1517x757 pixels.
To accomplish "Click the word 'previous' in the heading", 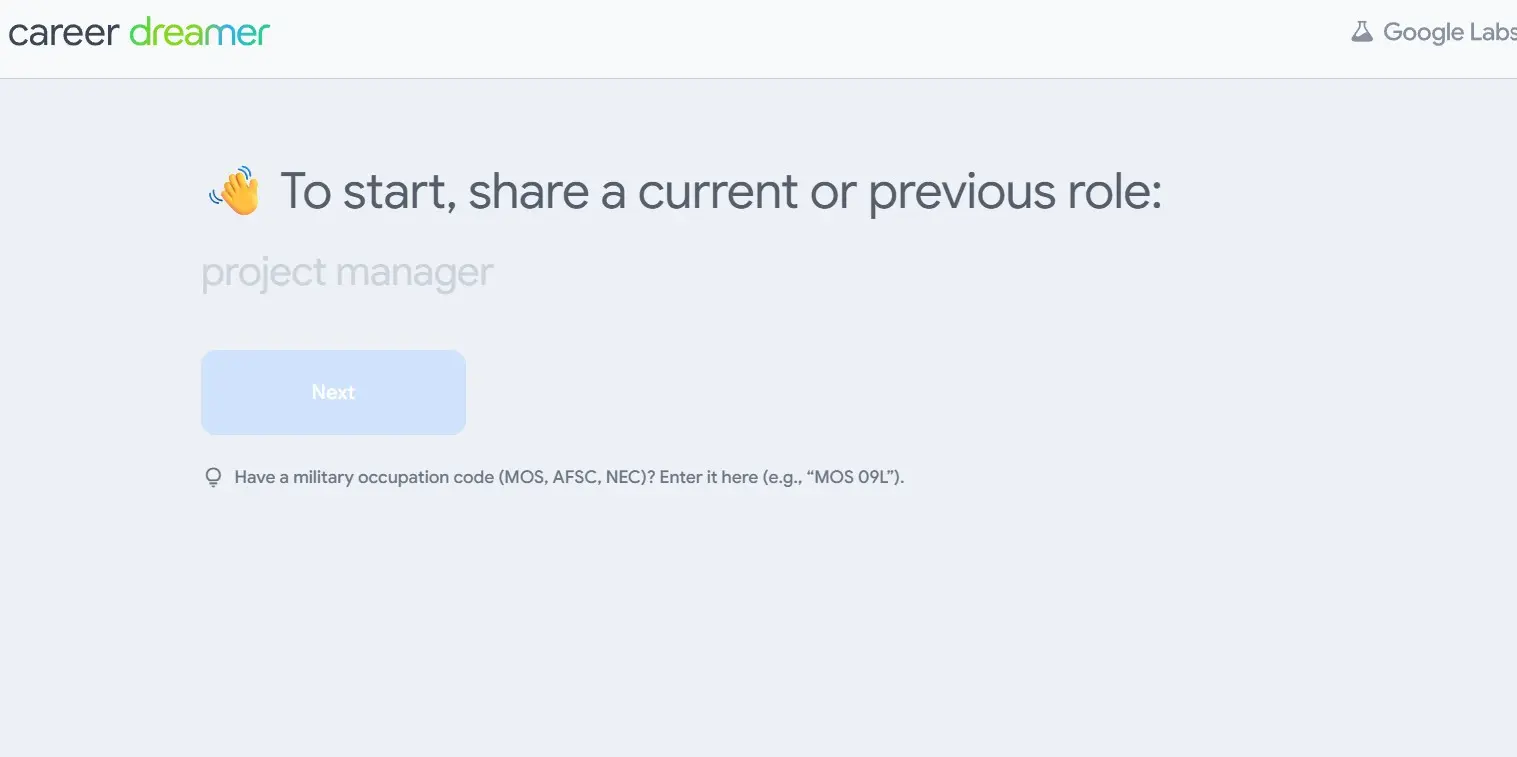I will pos(962,192).
